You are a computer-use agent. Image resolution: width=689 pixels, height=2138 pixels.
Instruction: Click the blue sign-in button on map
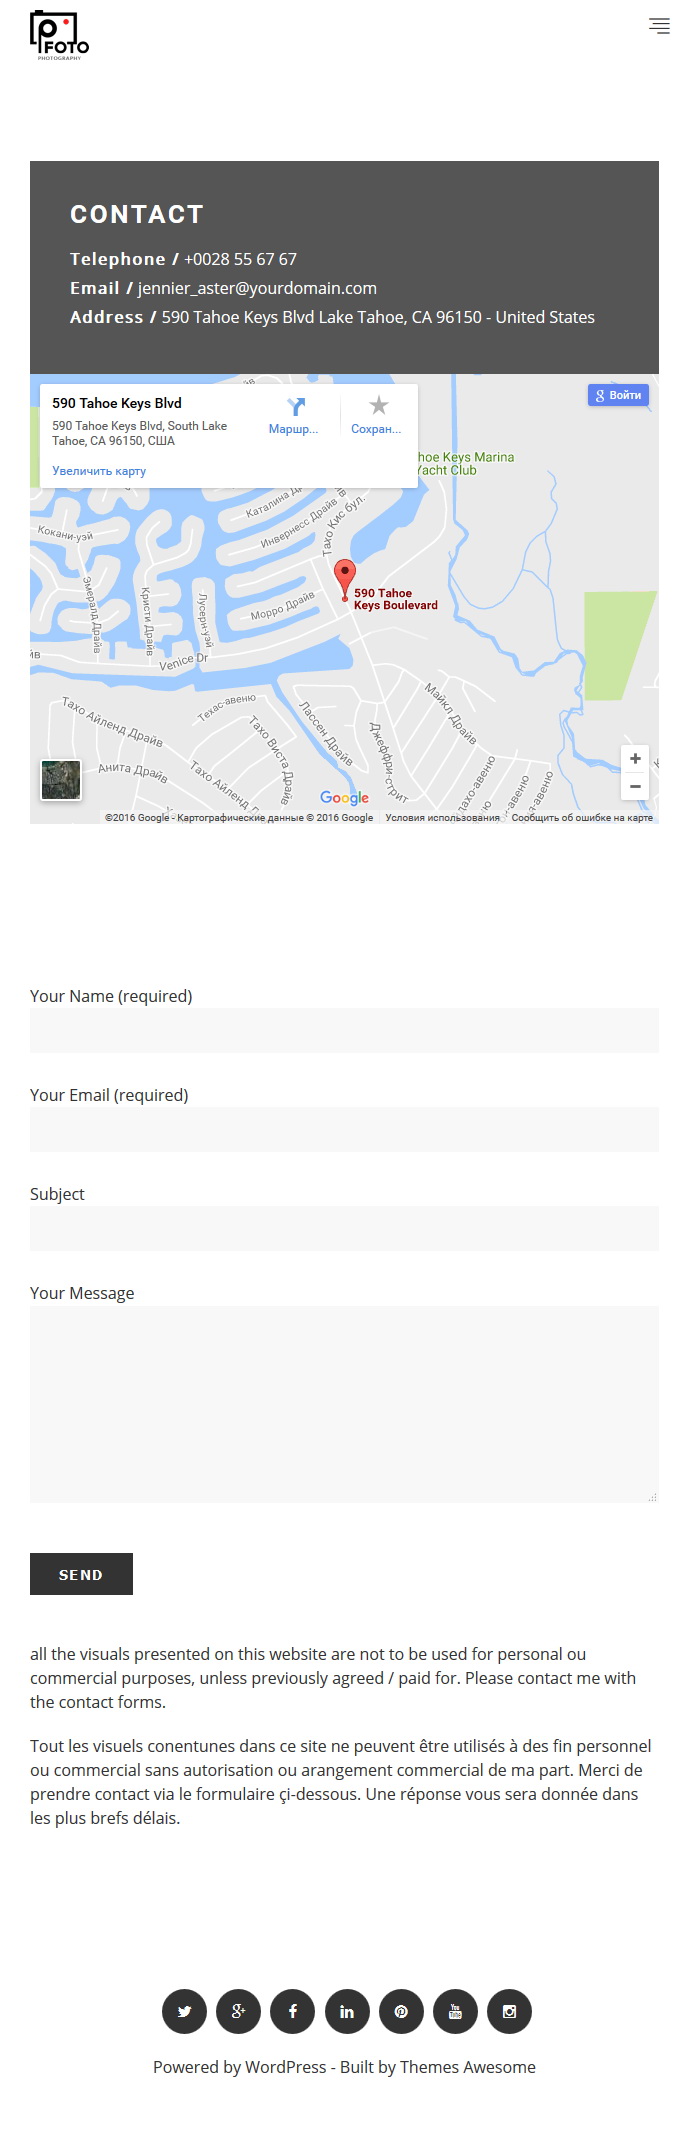[618, 395]
